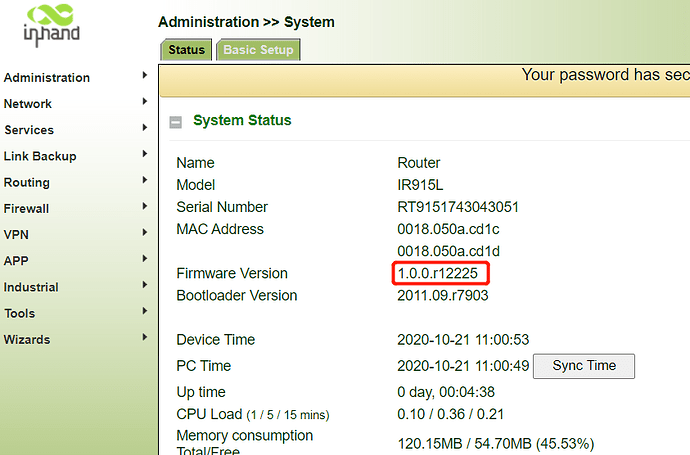
Task: Click the System Status heading
Action: (x=242, y=121)
